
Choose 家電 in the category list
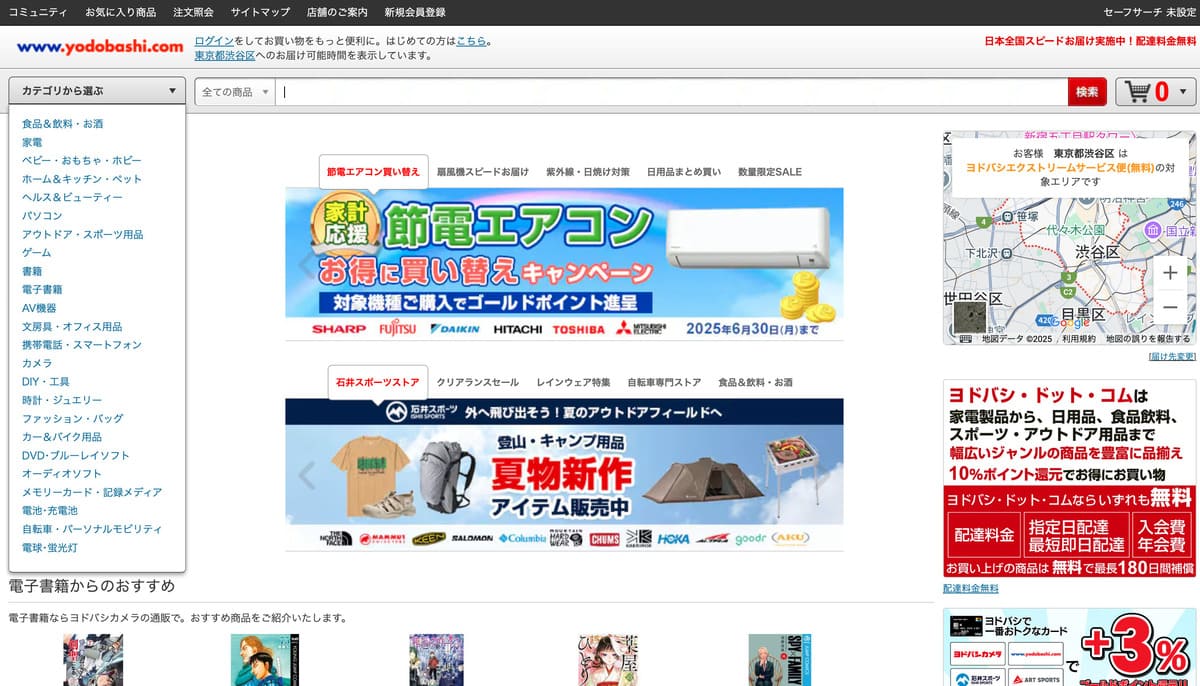point(32,142)
